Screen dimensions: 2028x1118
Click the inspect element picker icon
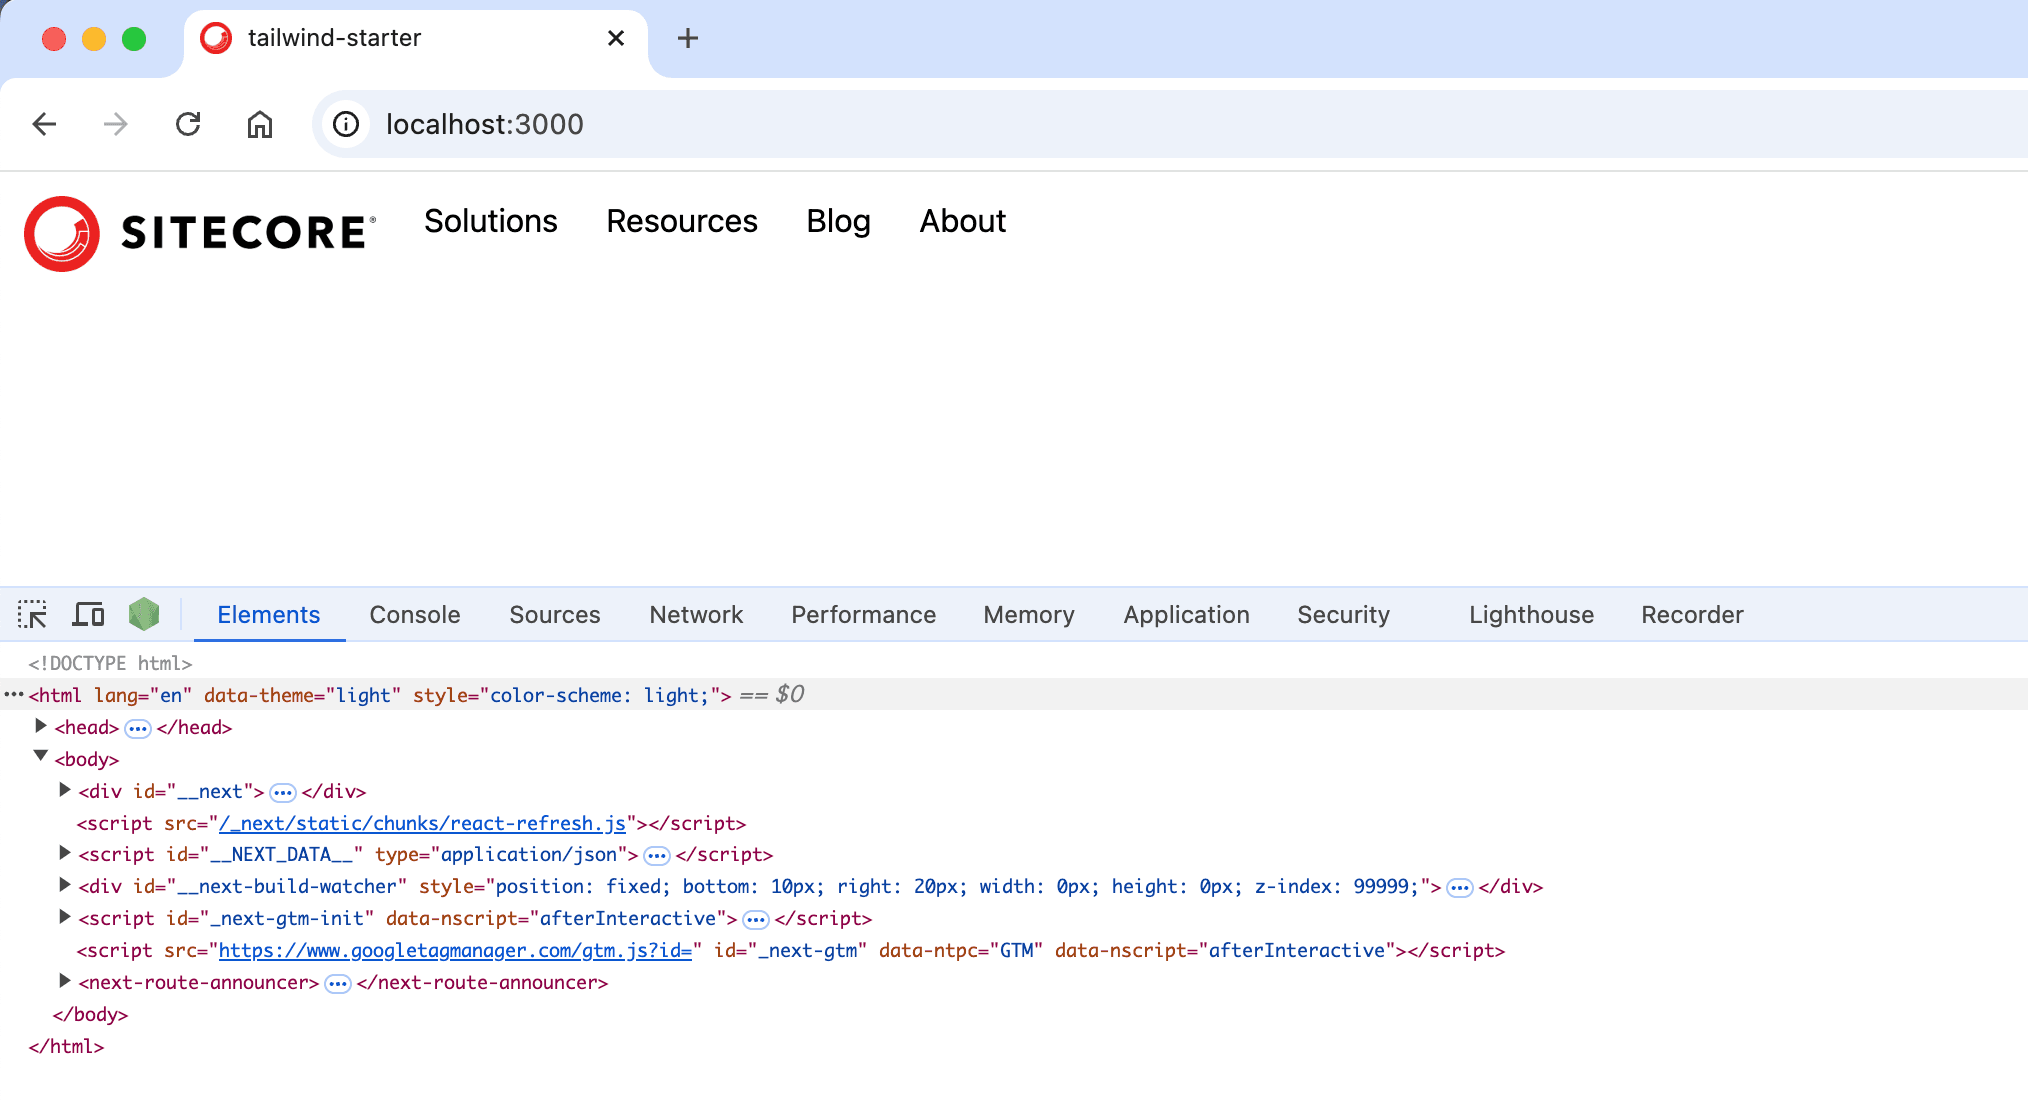[x=32, y=614]
